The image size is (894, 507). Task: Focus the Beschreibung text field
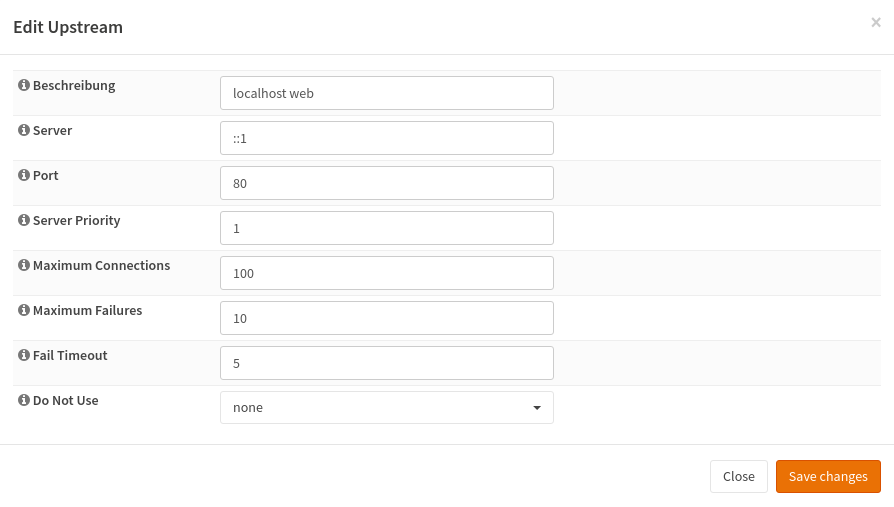[386, 93]
